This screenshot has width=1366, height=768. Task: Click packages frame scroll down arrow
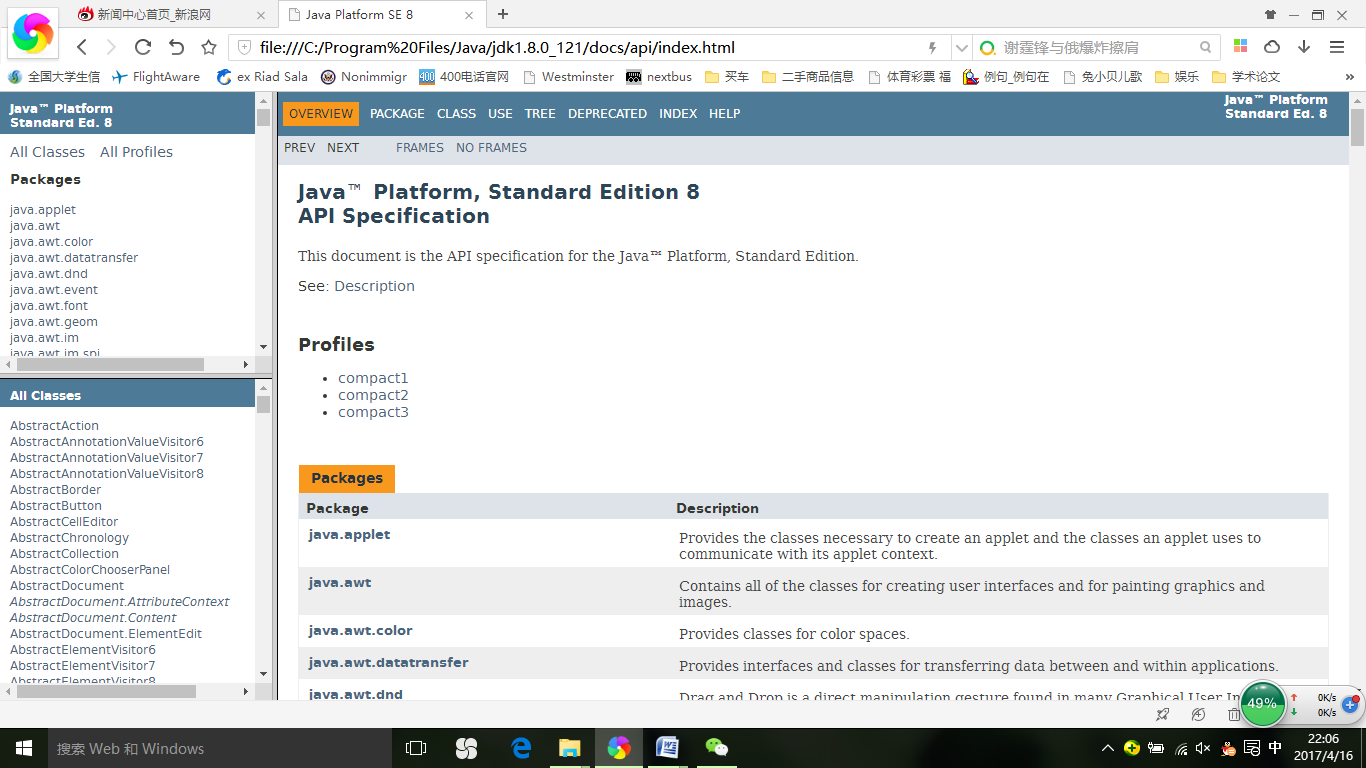264,347
